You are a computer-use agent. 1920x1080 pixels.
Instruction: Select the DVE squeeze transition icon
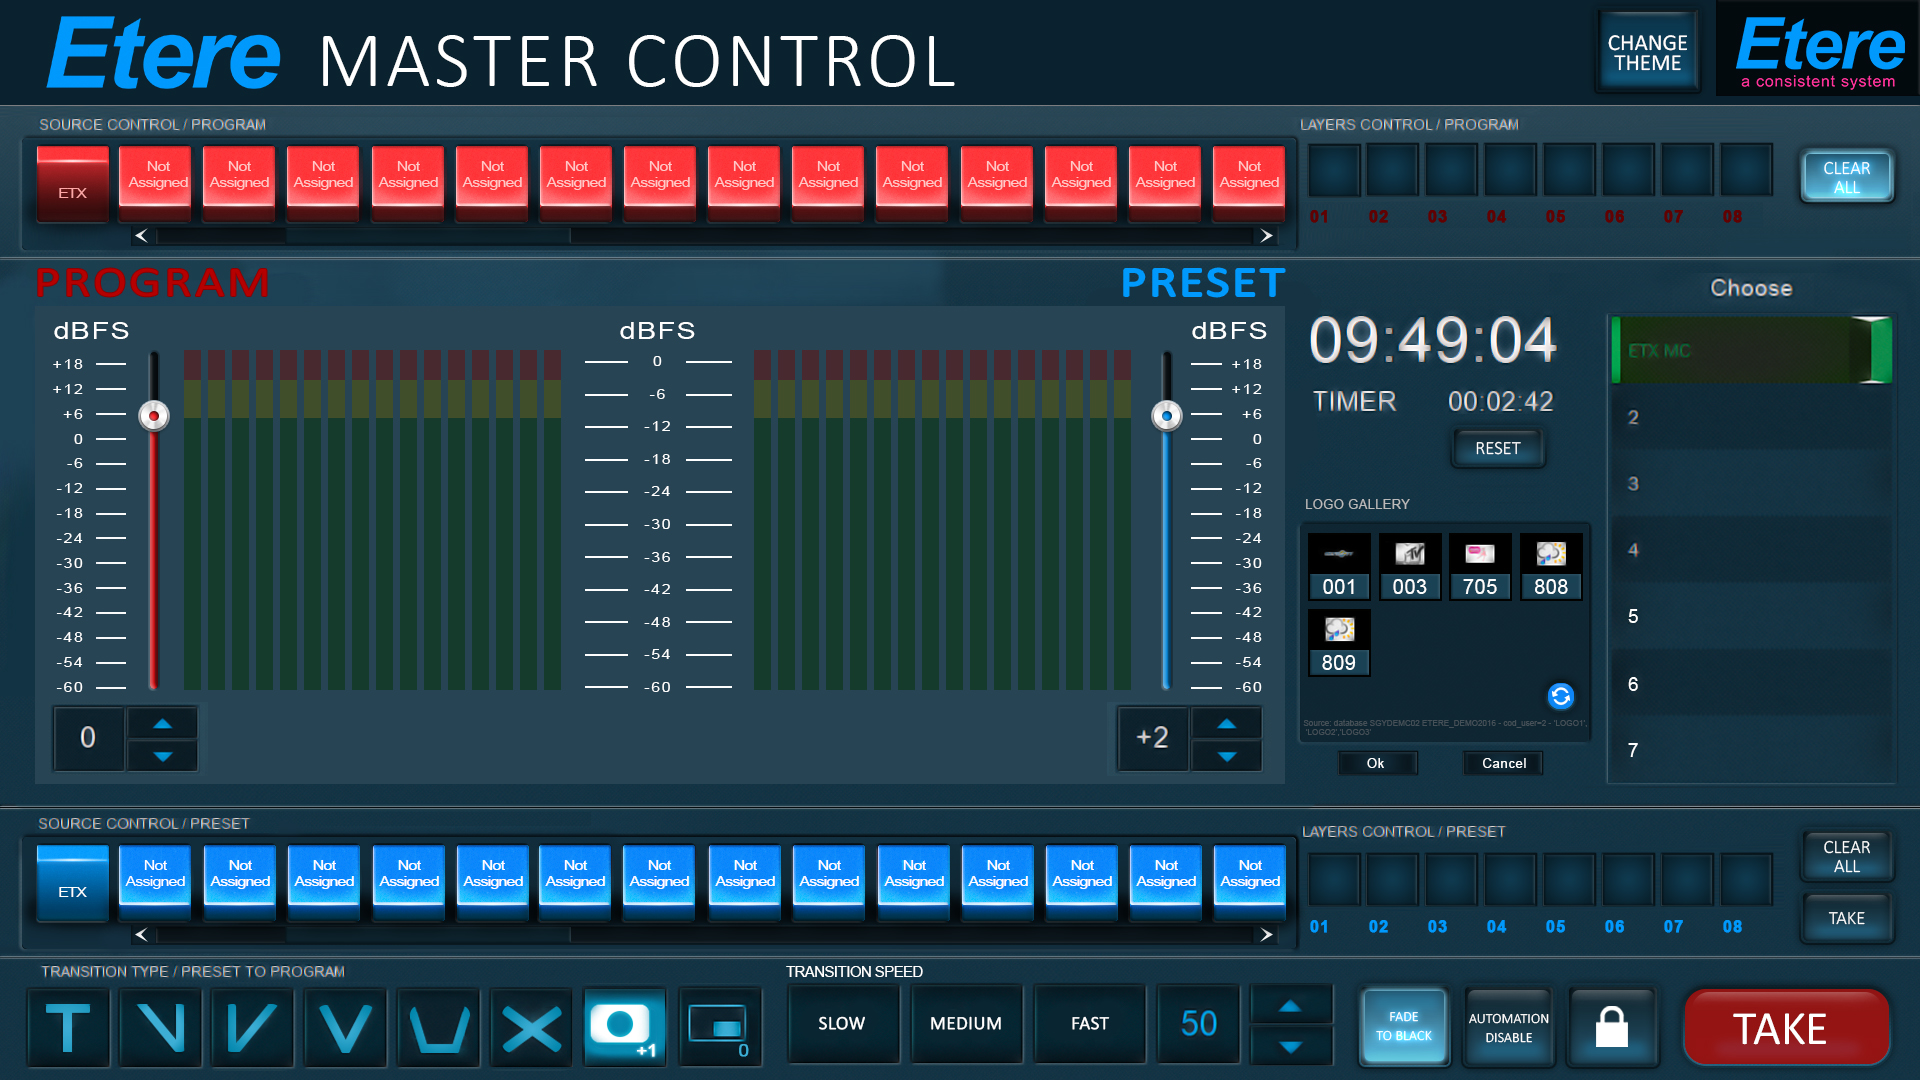click(720, 1027)
